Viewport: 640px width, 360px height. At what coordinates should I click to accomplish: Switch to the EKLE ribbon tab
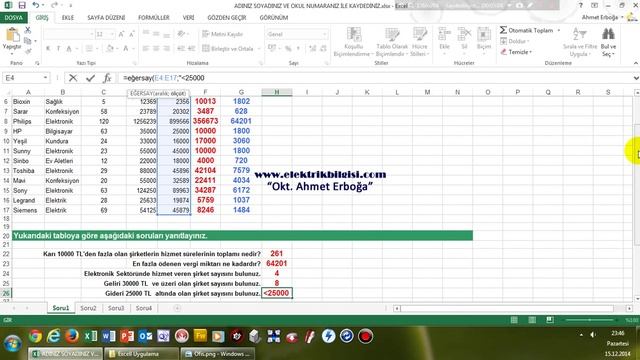68,18
